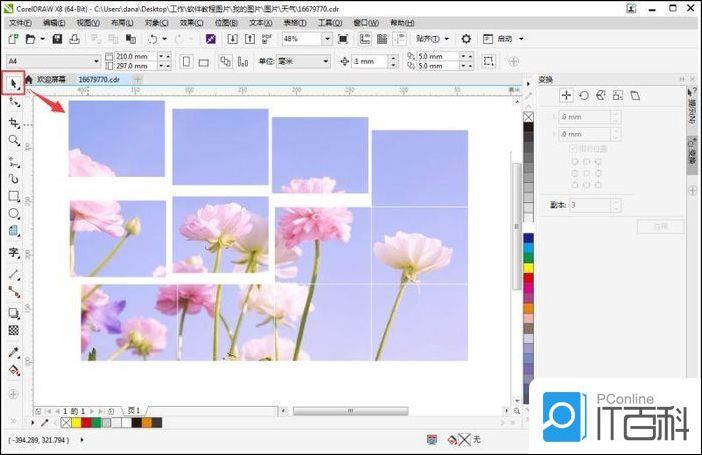The image size is (702, 455).
Task: Activate the Text tool
Action: [x=14, y=252]
